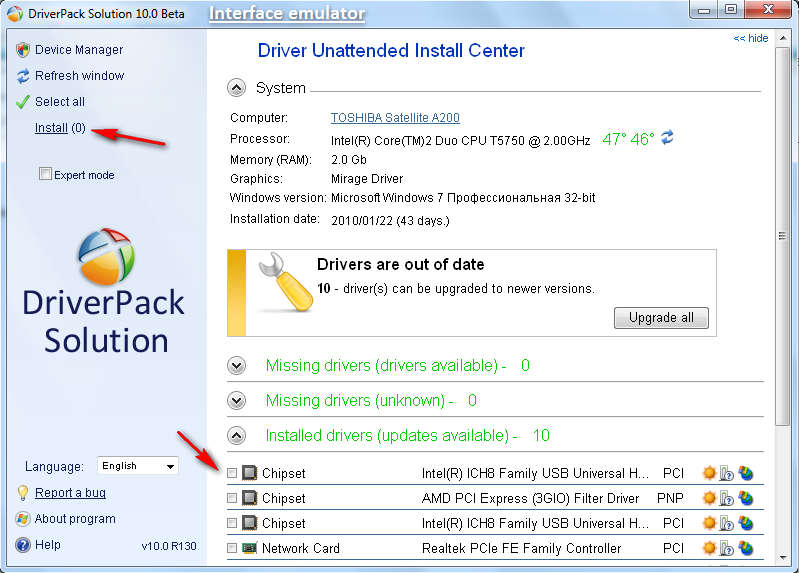Refresh CPU temperature with the blue arrows icon
Viewport: 799px width, 573px height.
(667, 138)
